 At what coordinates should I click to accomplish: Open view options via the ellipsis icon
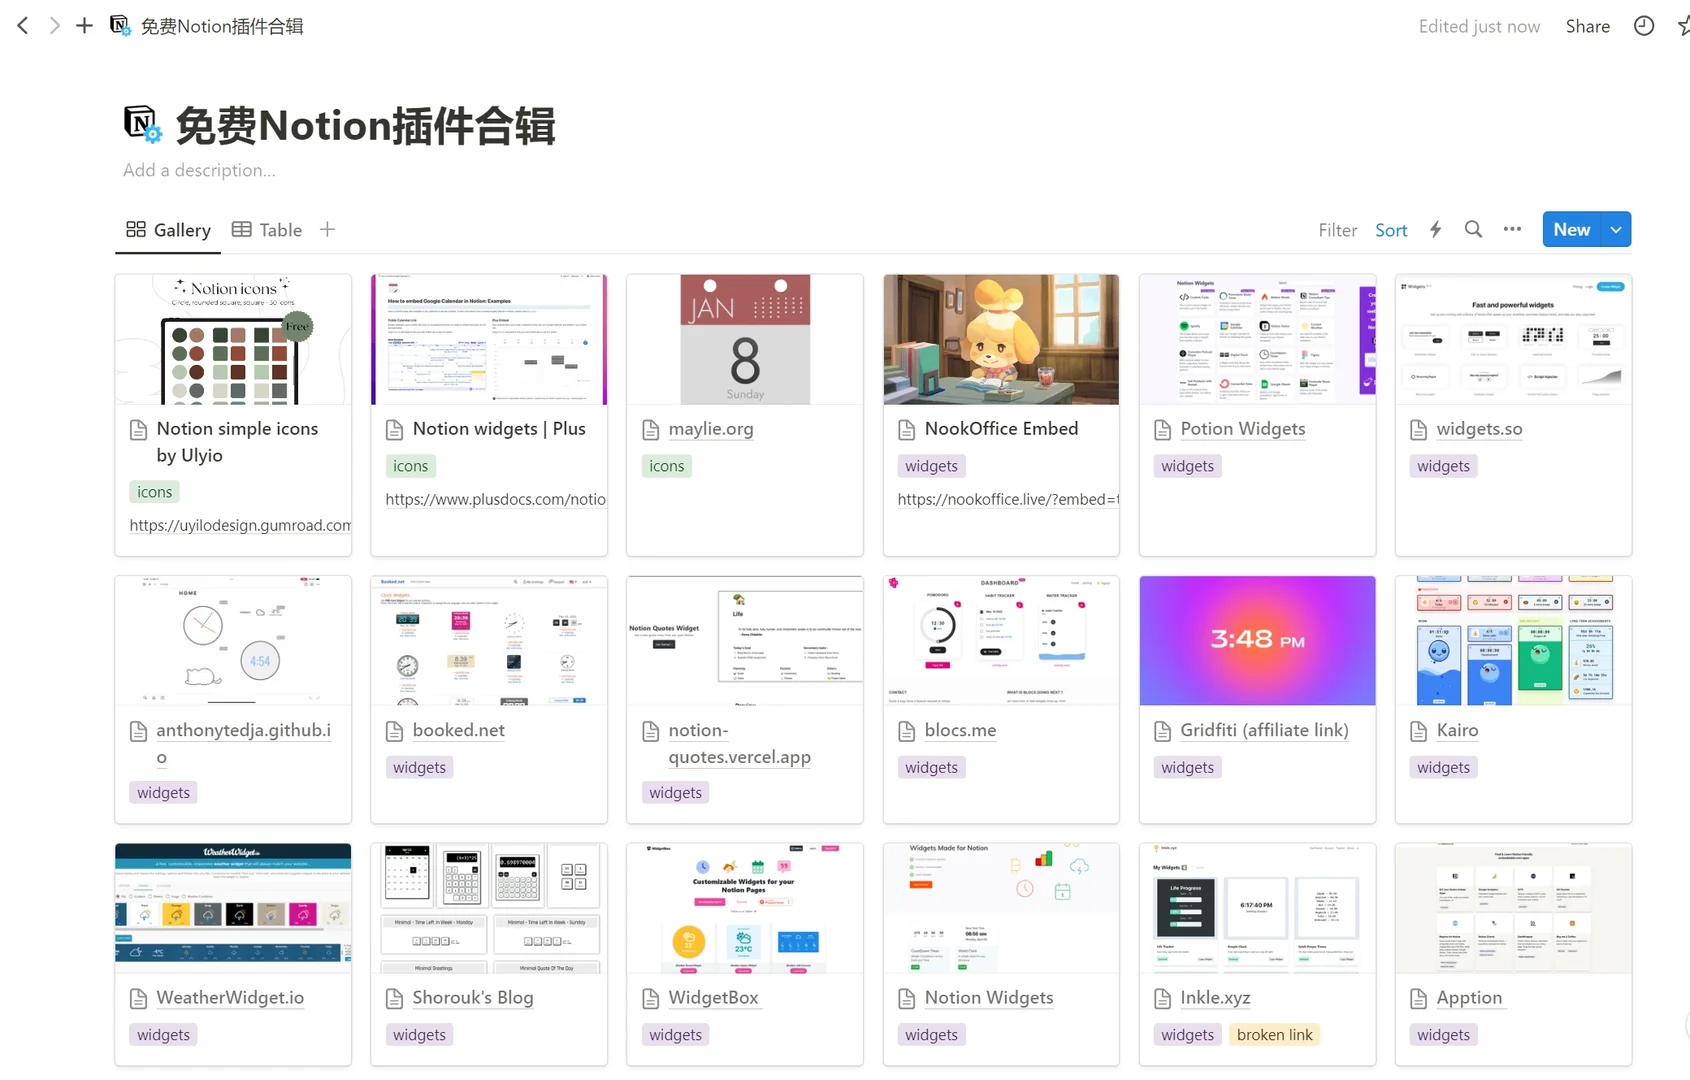tap(1512, 229)
